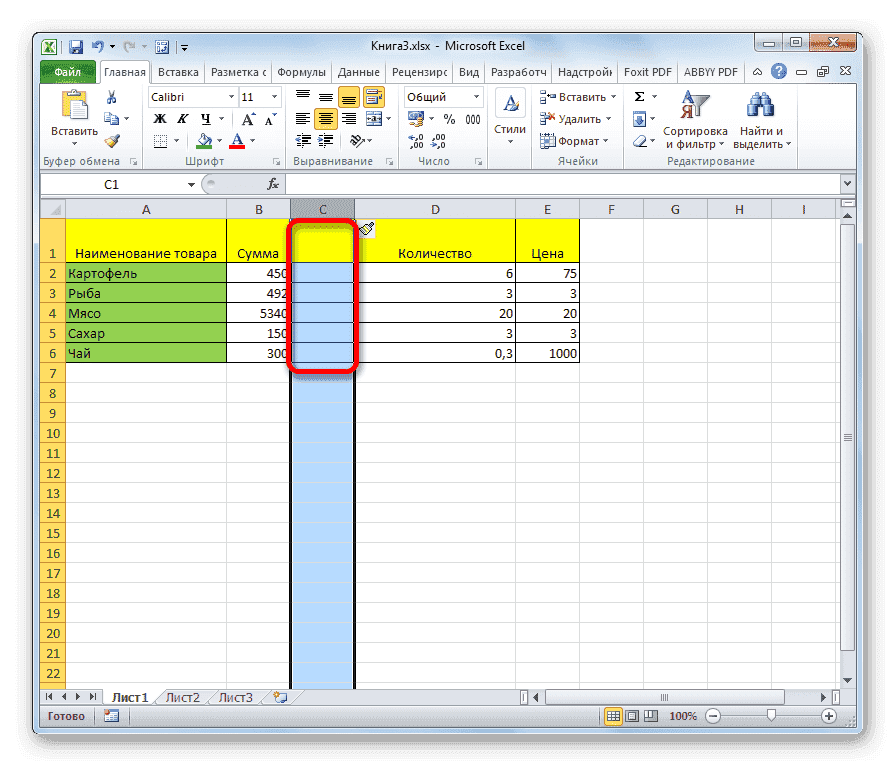Select the Wrap Text icon
The height and width of the screenshot is (767, 896).
(x=376, y=96)
